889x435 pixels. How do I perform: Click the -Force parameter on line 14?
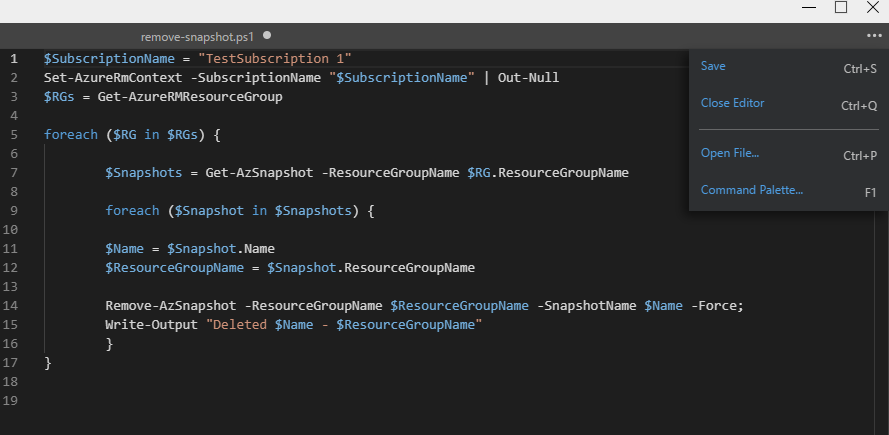[x=715, y=306]
